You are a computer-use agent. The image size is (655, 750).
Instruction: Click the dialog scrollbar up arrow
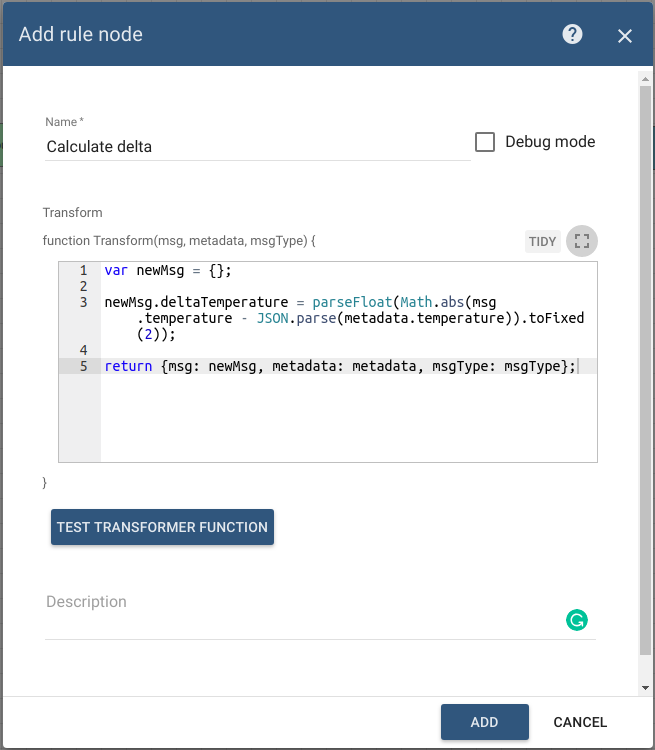coord(645,79)
